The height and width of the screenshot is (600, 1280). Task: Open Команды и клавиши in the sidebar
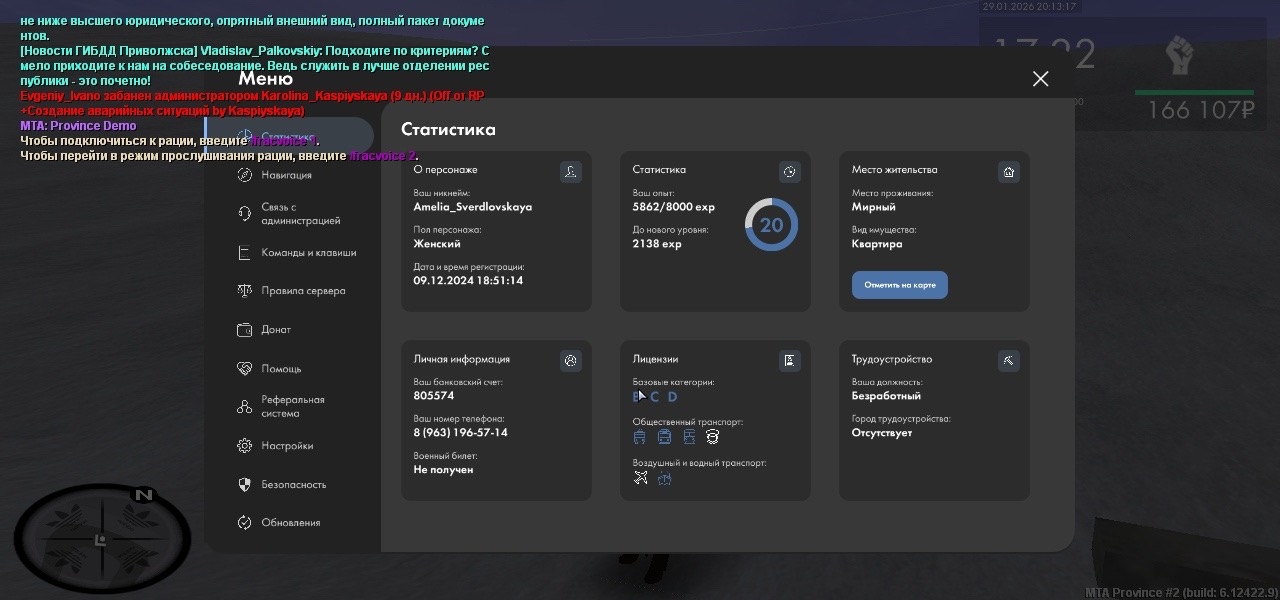coord(296,253)
